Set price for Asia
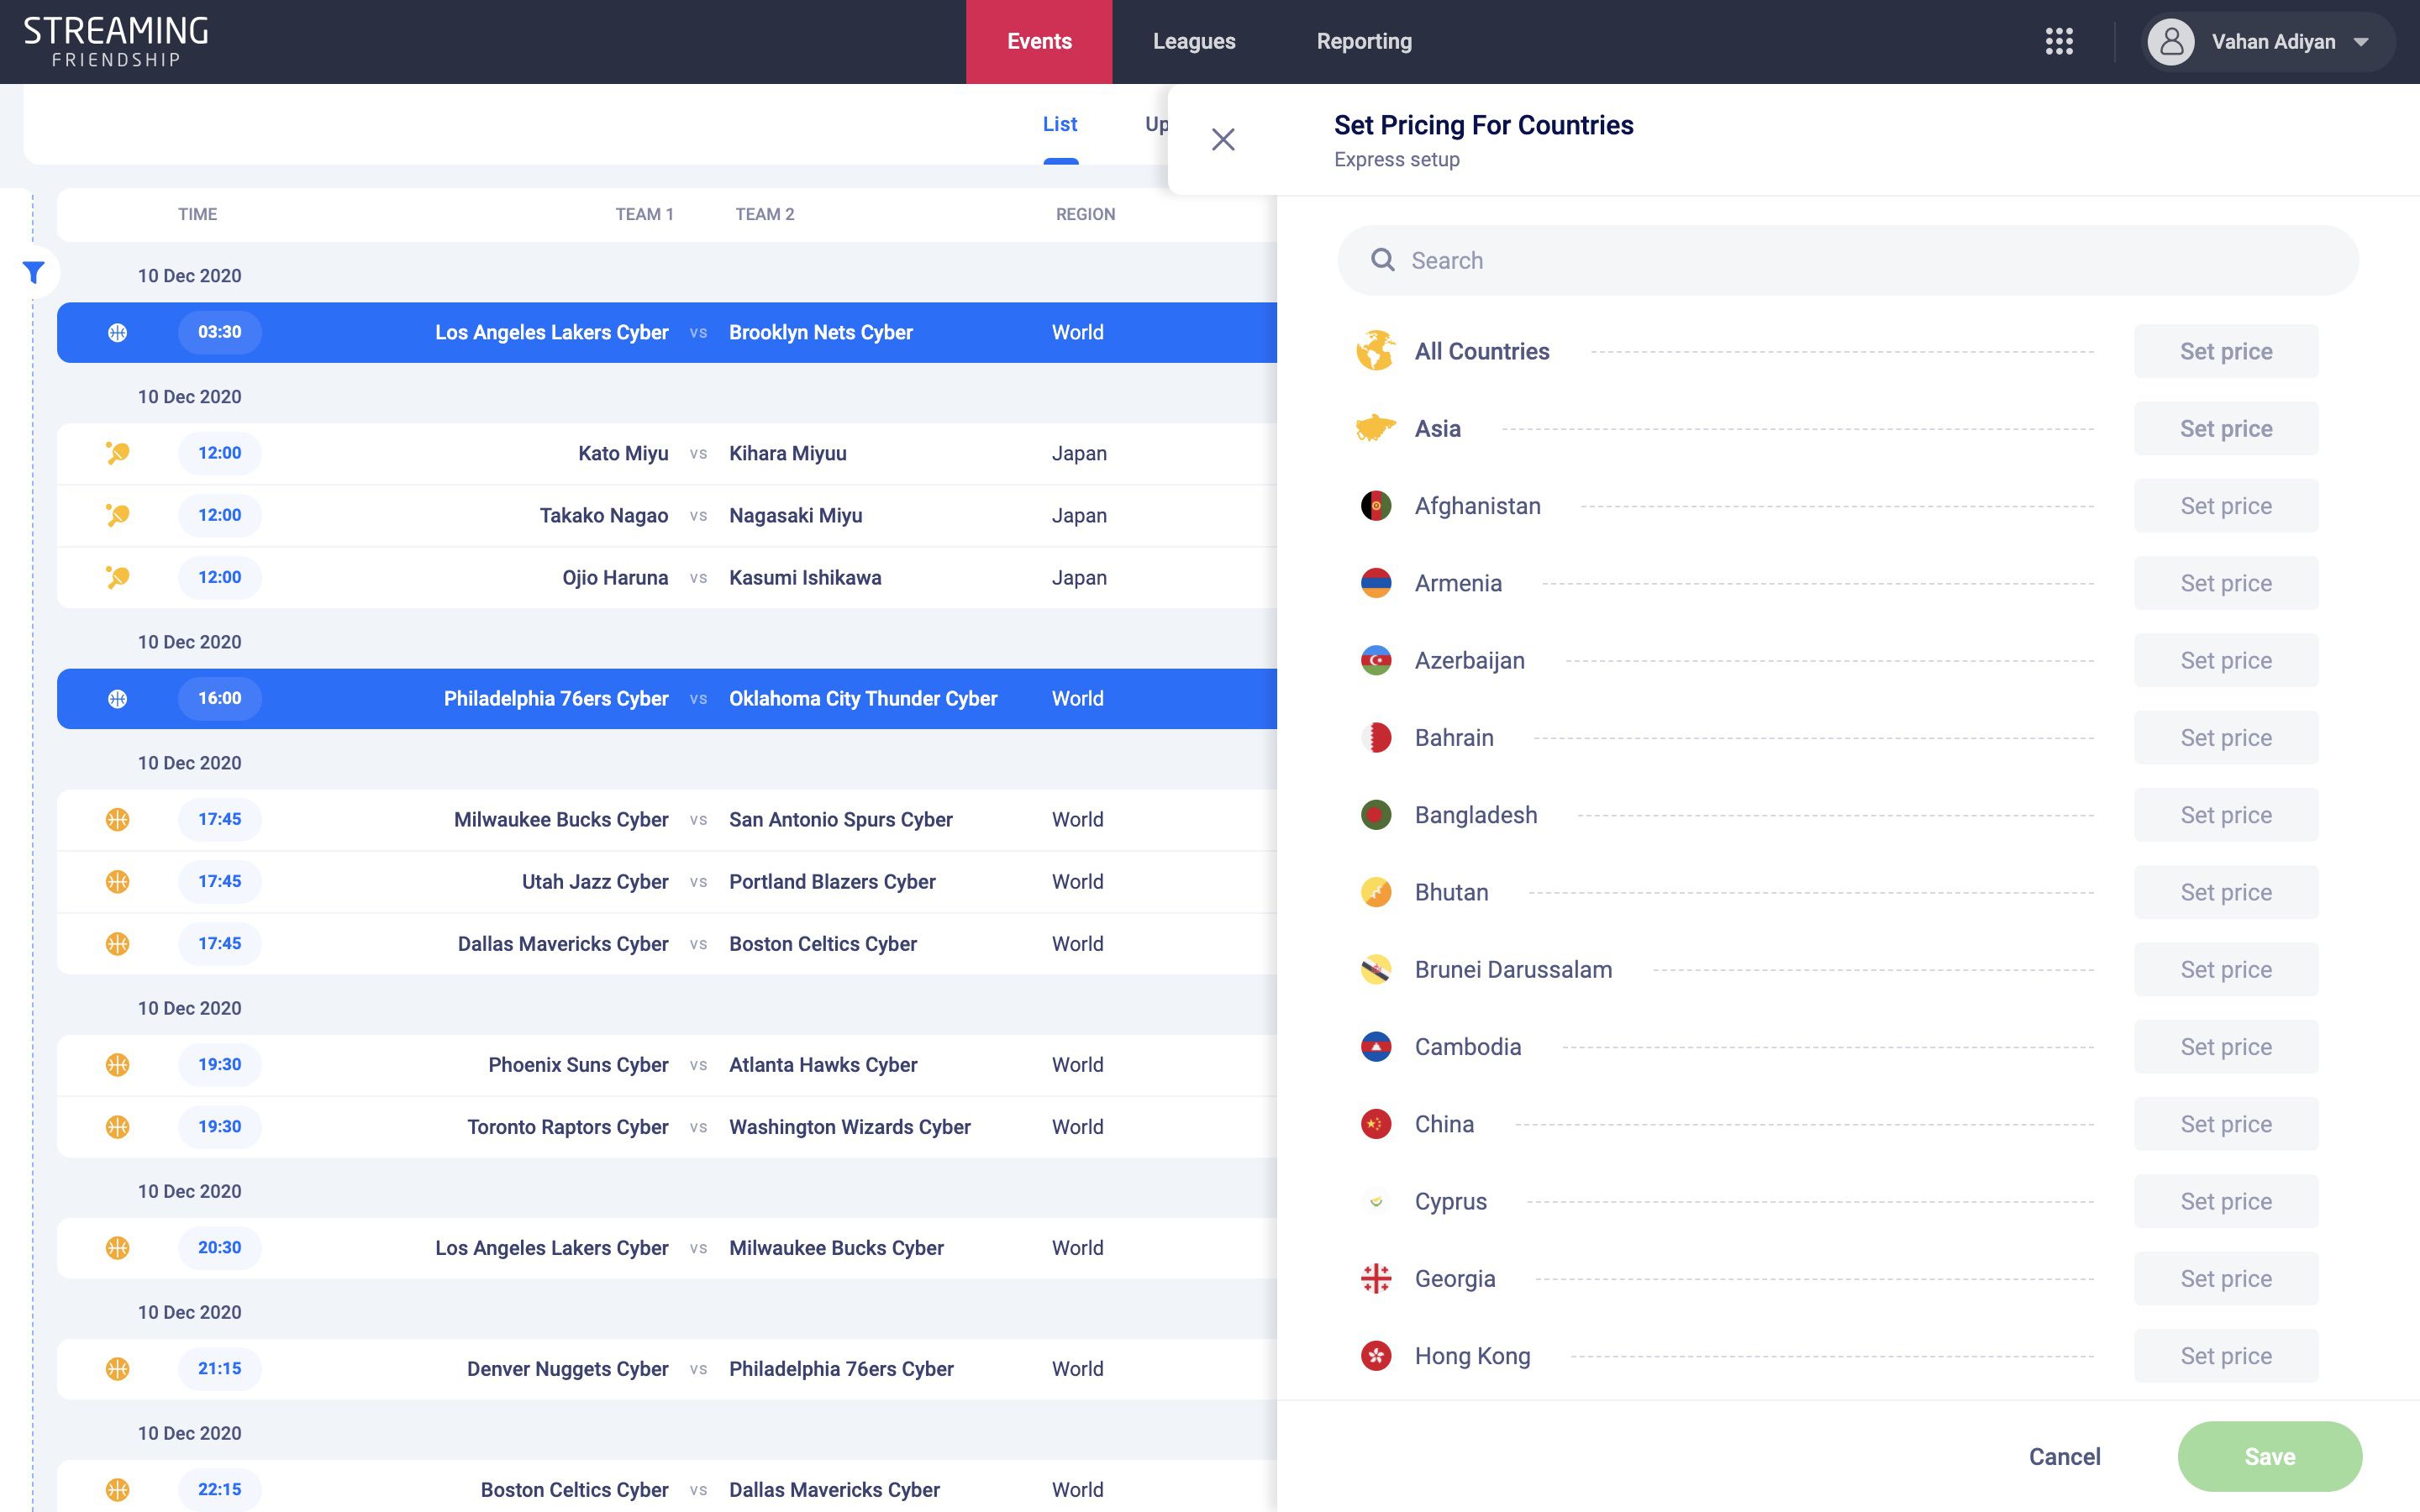 (2226, 428)
